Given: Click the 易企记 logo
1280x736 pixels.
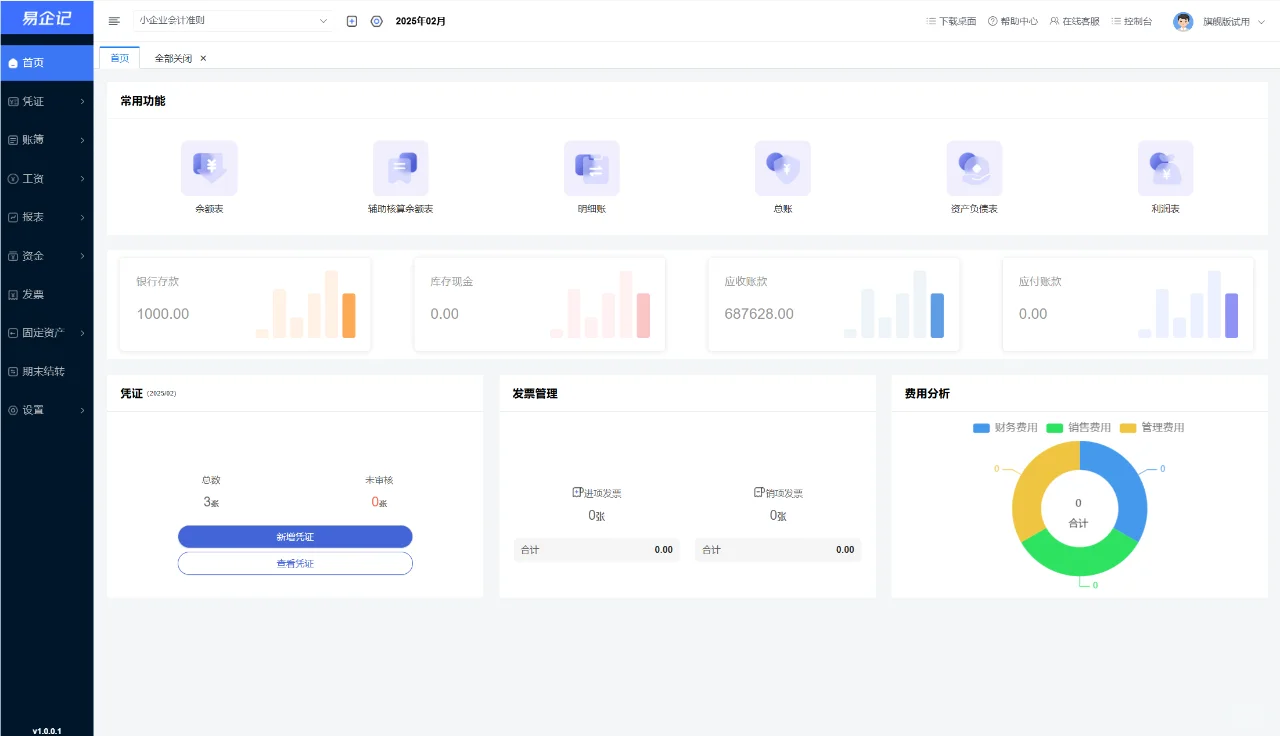Looking at the screenshot, I should [x=46, y=19].
